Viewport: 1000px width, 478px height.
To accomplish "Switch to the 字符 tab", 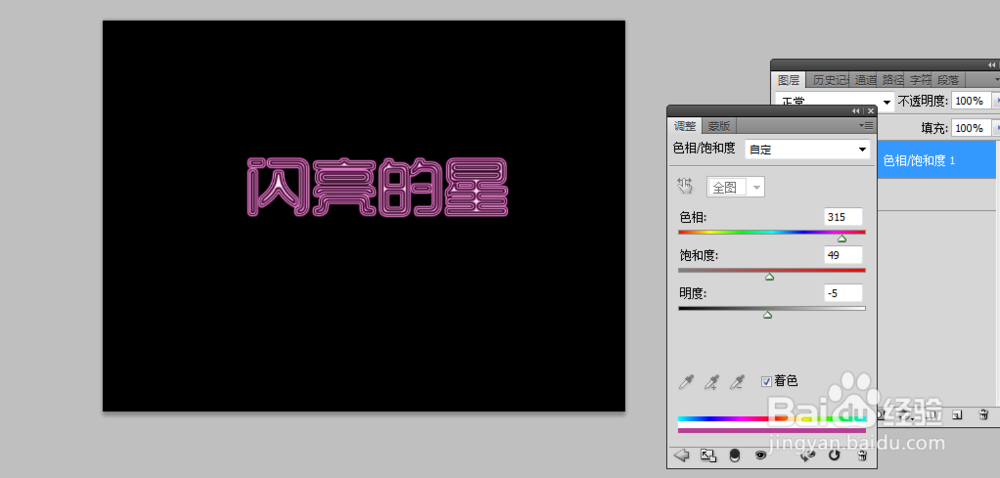I will pyautogui.click(x=920, y=80).
